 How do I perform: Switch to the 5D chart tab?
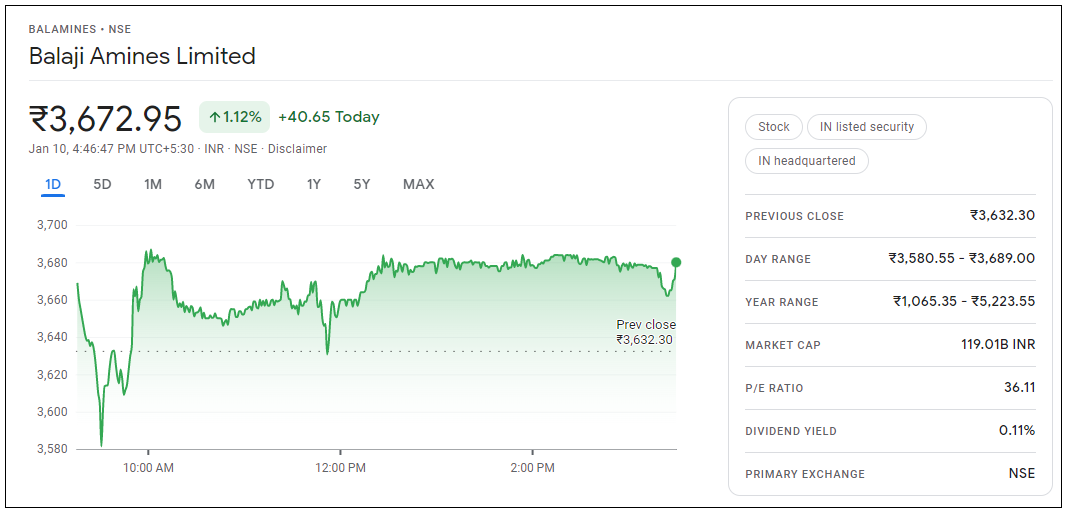pos(102,184)
